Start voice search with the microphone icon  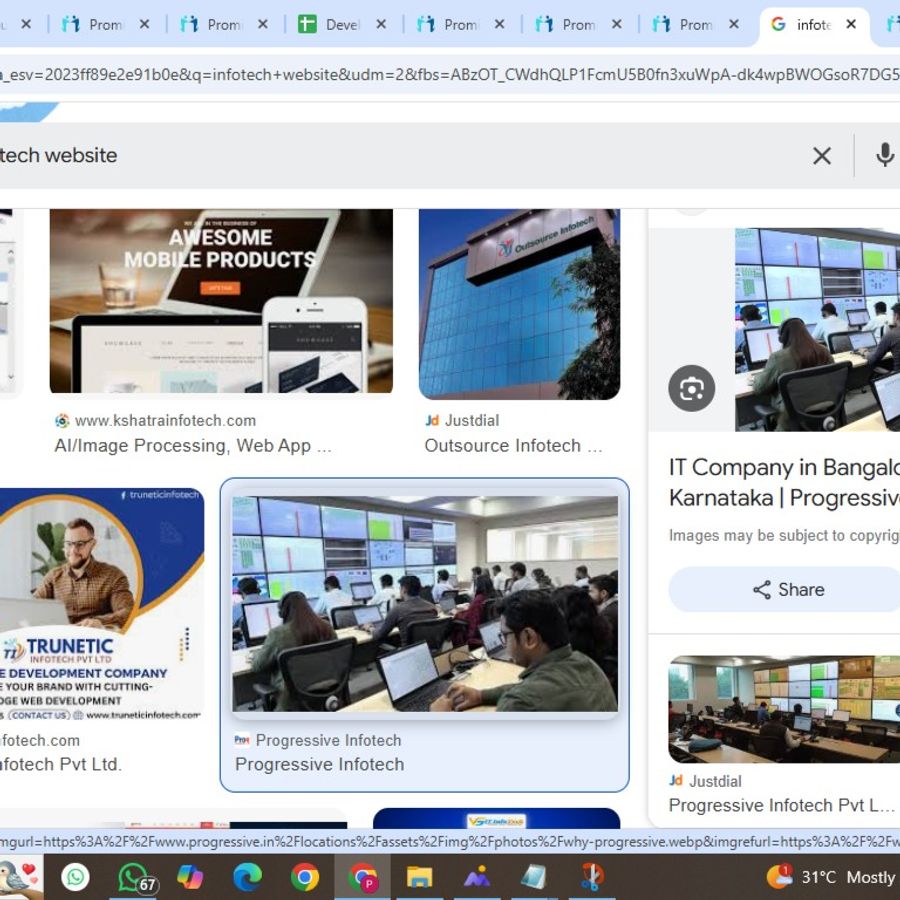click(x=885, y=156)
